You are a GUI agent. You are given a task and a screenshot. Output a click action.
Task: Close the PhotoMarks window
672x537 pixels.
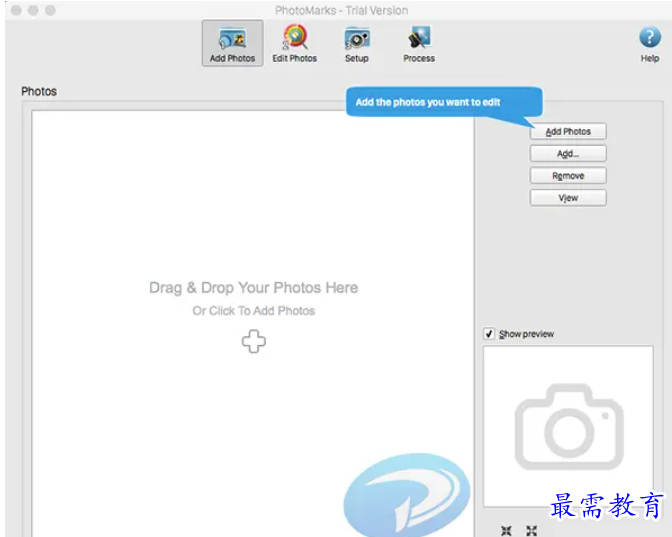(x=16, y=10)
